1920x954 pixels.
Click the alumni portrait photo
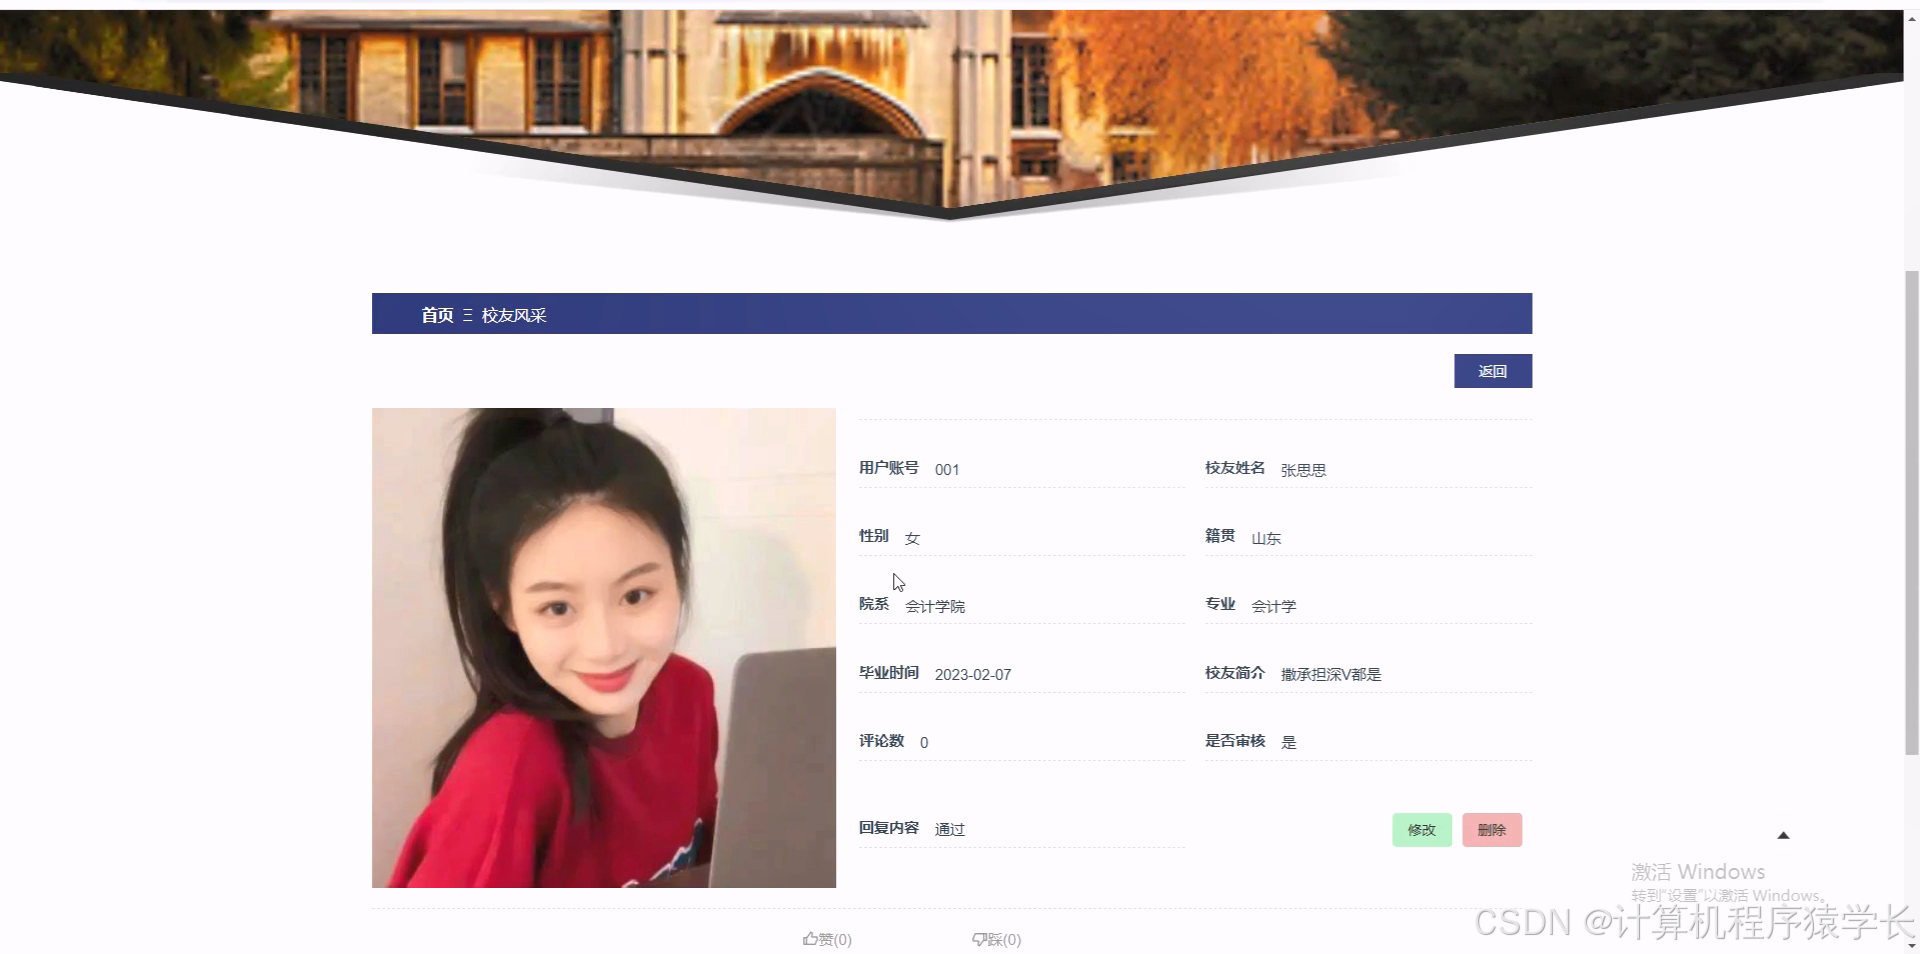point(604,647)
